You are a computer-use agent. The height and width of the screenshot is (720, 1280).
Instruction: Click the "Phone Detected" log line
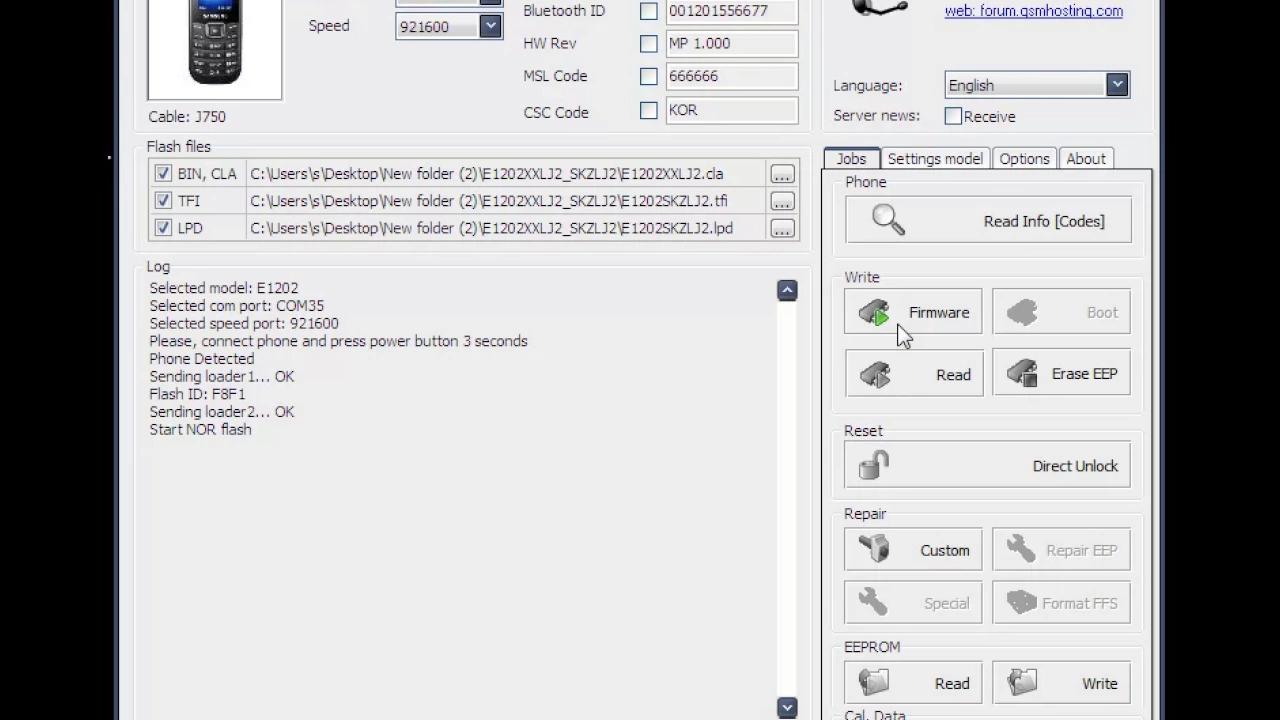(x=201, y=359)
